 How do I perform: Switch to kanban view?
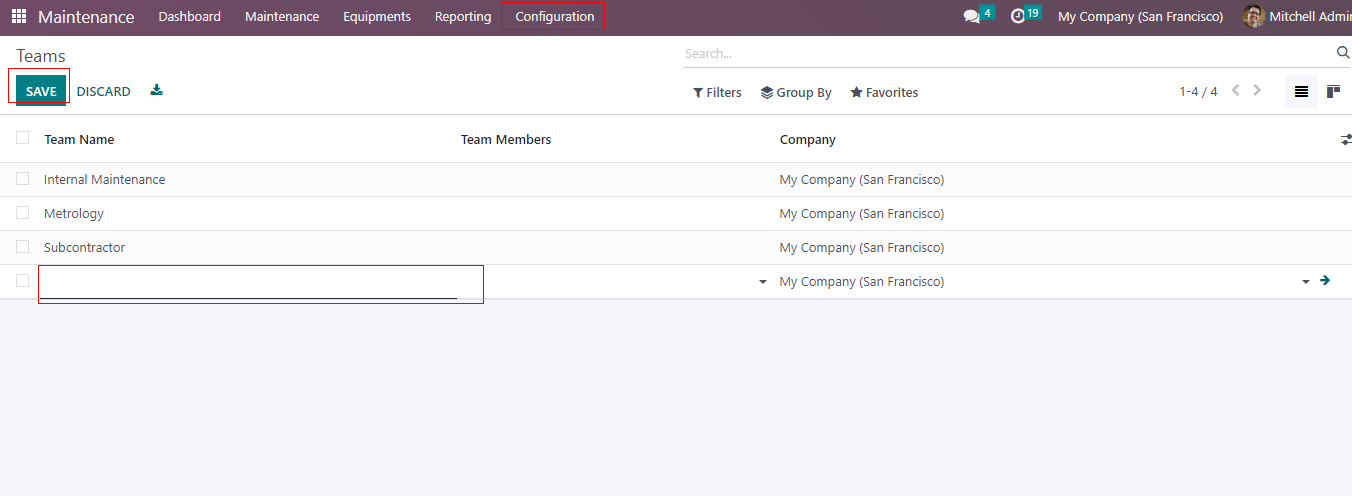point(1333,92)
